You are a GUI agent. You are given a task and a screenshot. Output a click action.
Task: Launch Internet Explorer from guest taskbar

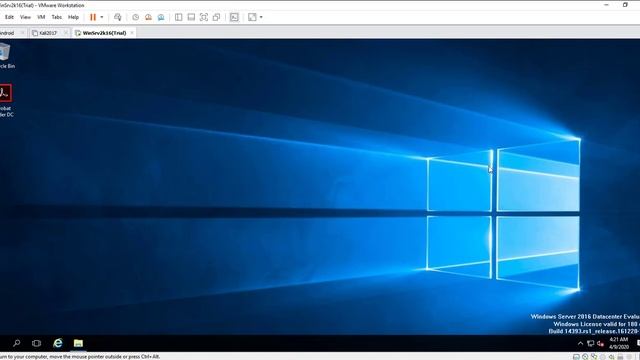[x=58, y=343]
